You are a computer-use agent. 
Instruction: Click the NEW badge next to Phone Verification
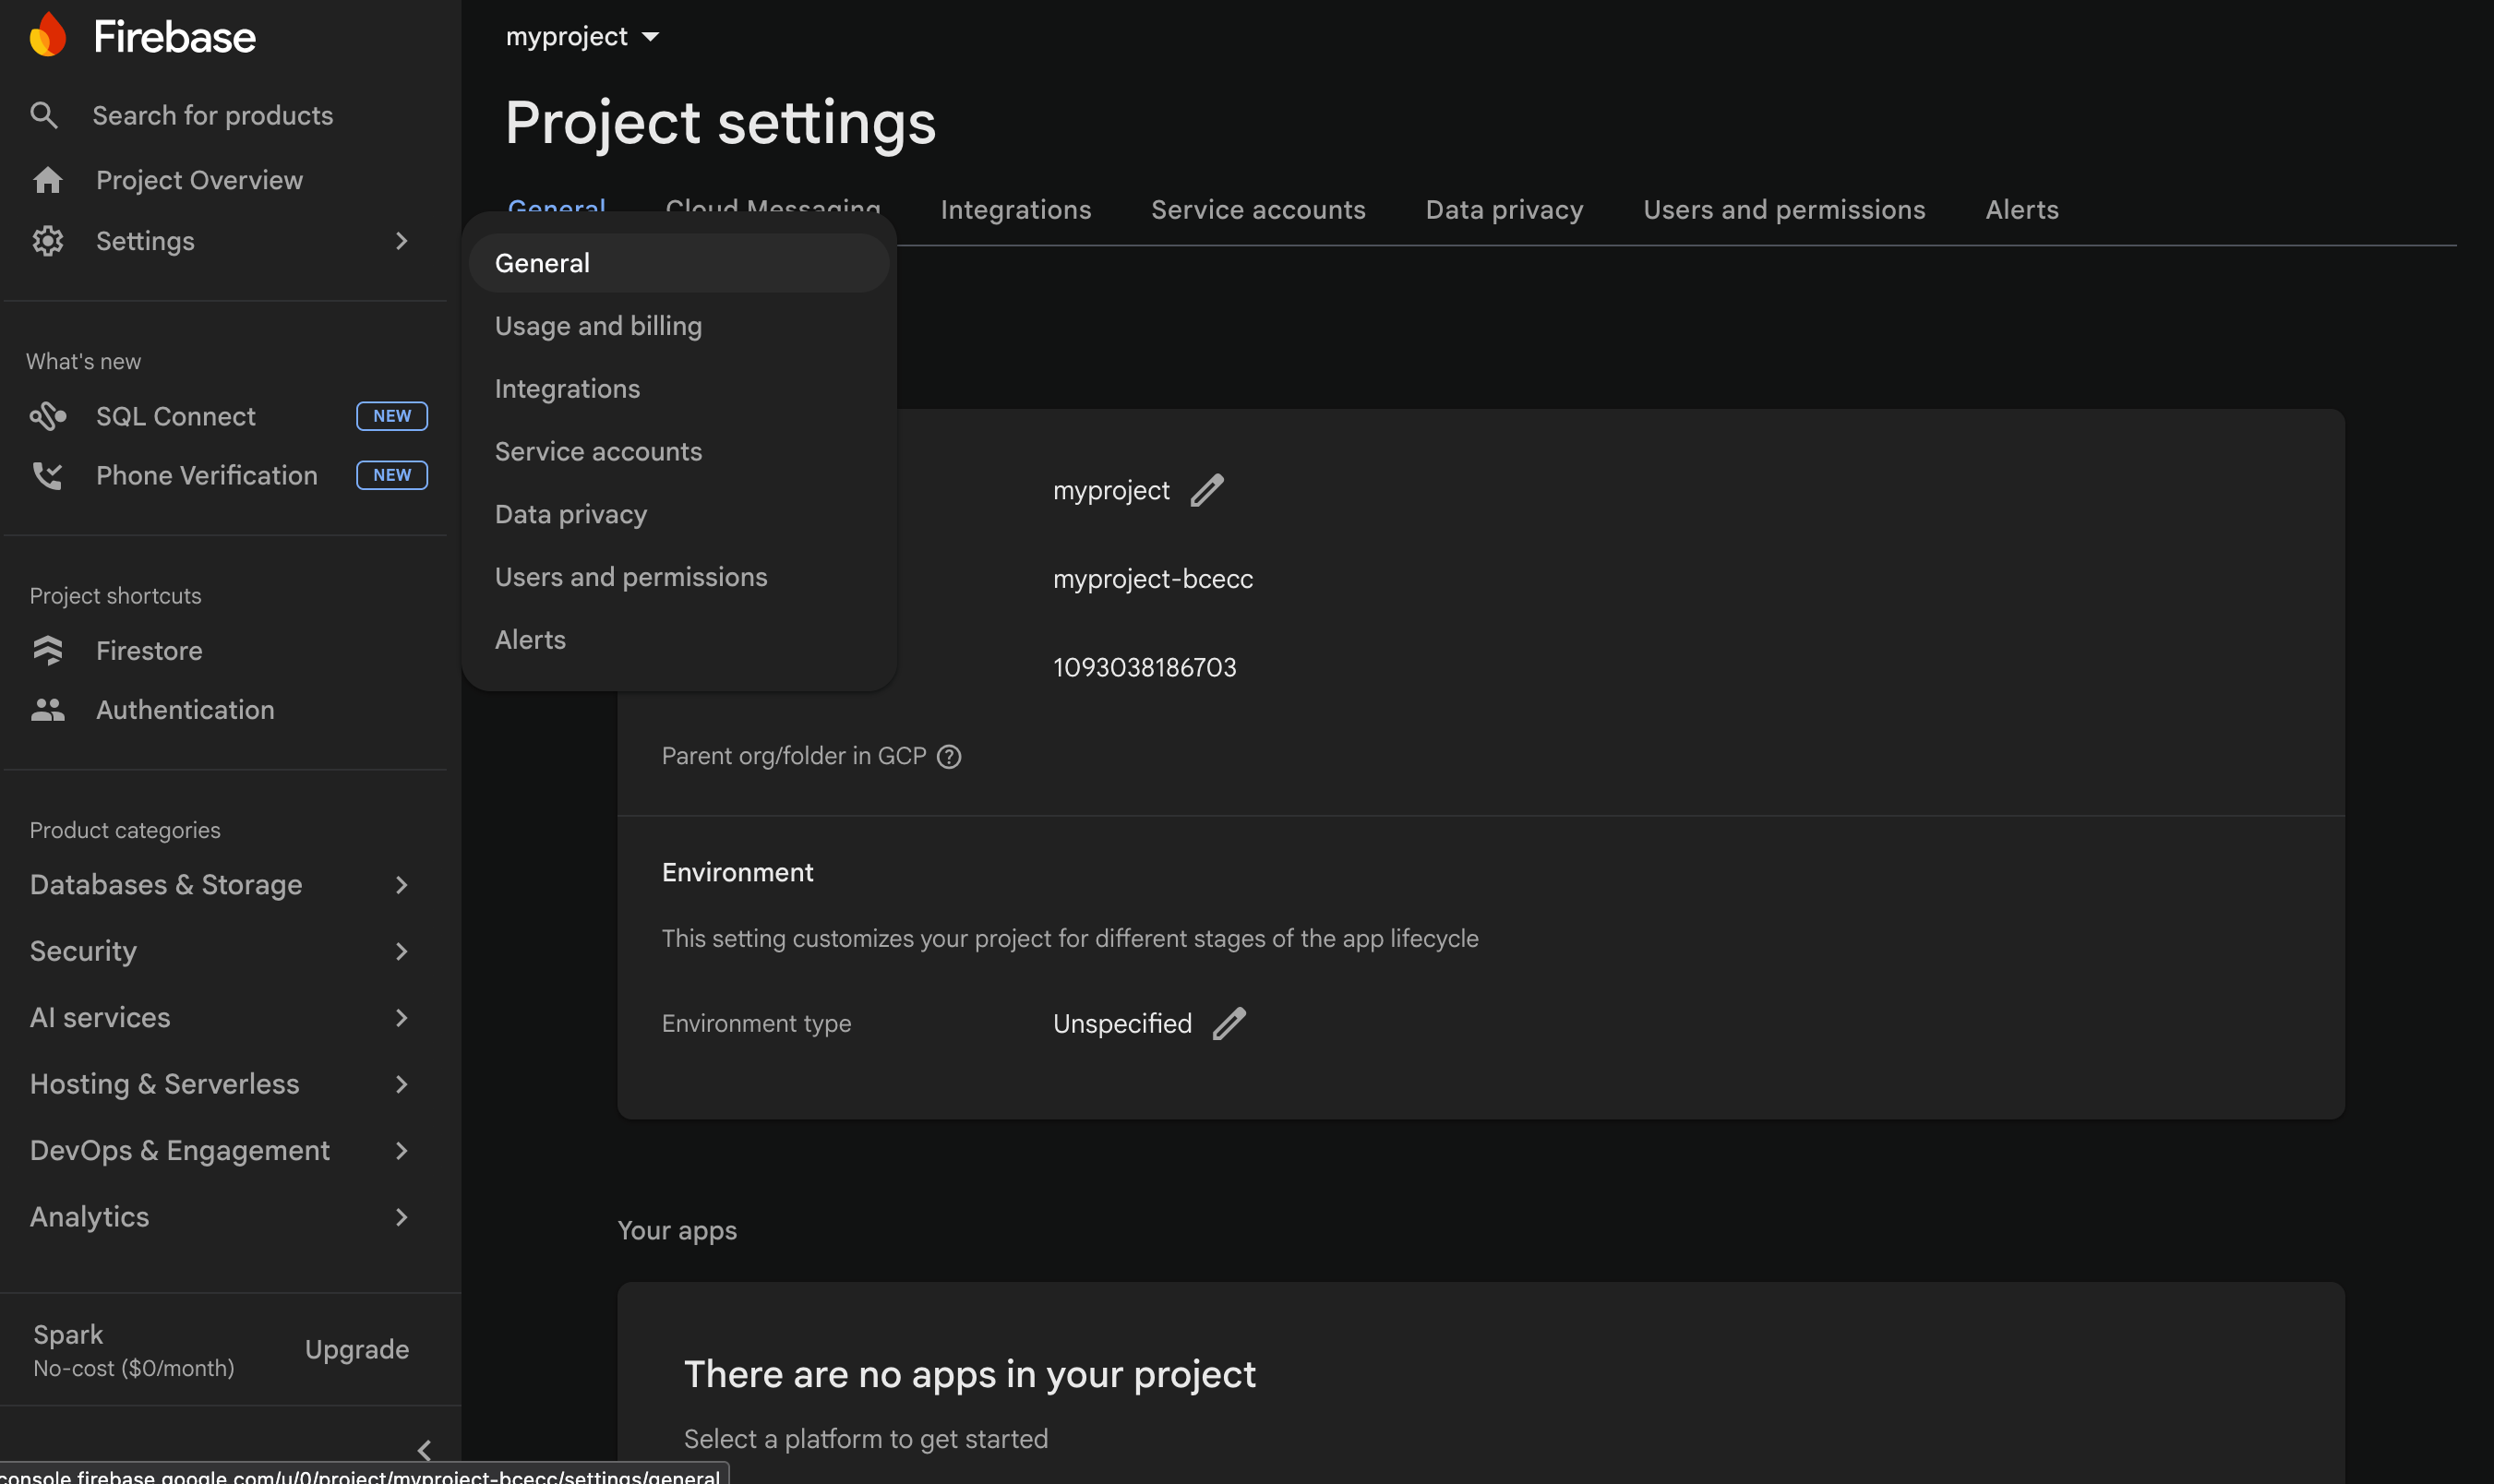(x=392, y=475)
